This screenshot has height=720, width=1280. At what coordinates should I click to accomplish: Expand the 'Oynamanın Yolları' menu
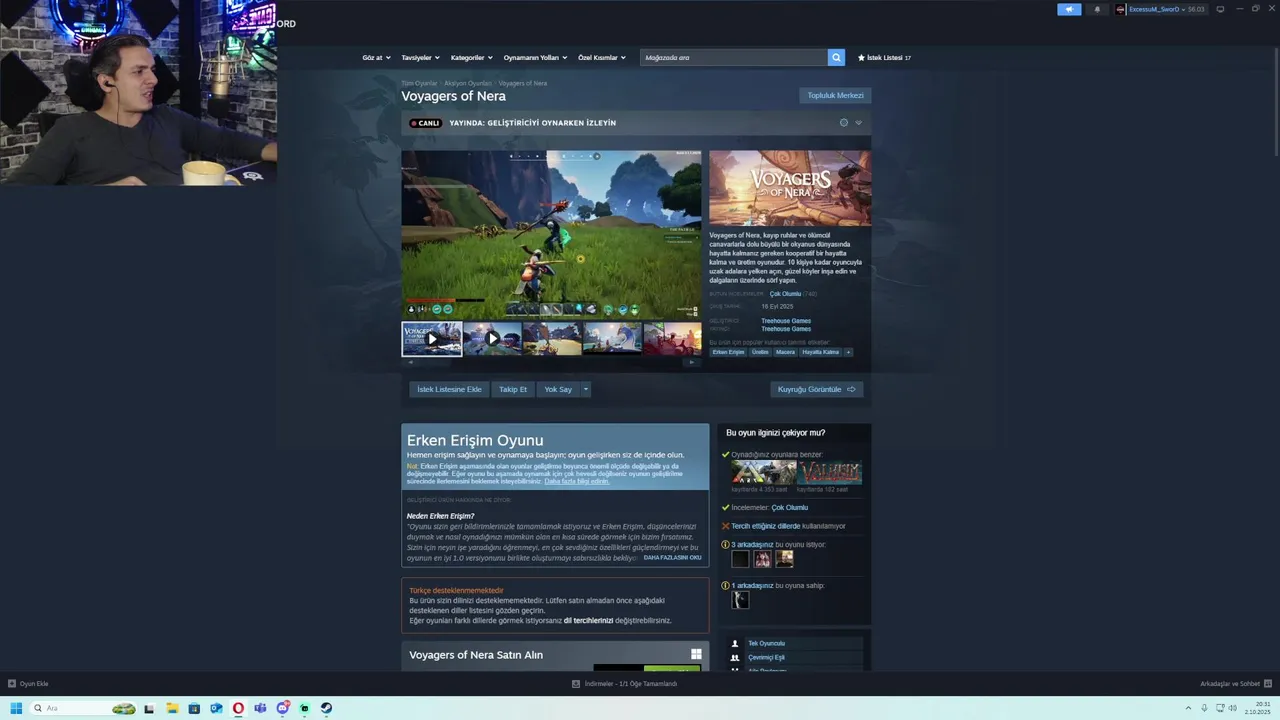(535, 58)
